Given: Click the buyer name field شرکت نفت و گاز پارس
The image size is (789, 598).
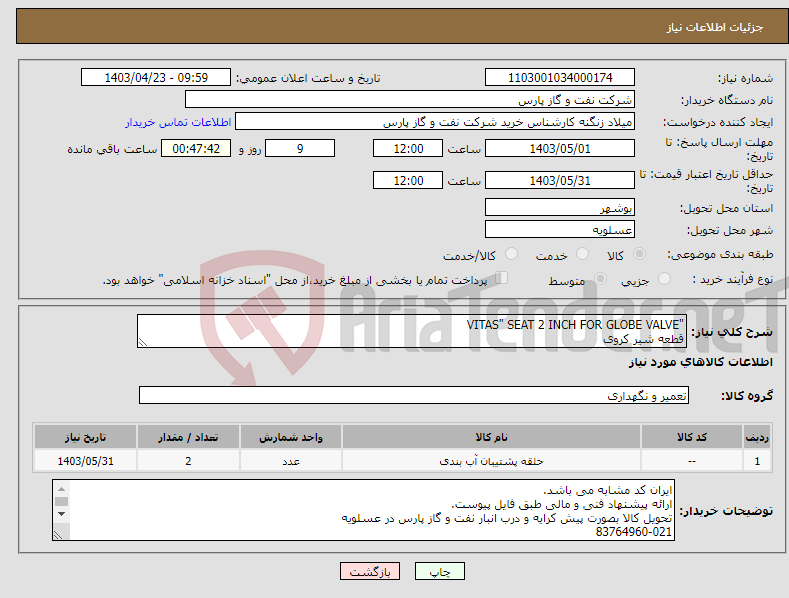Looking at the screenshot, I should pos(410,99).
